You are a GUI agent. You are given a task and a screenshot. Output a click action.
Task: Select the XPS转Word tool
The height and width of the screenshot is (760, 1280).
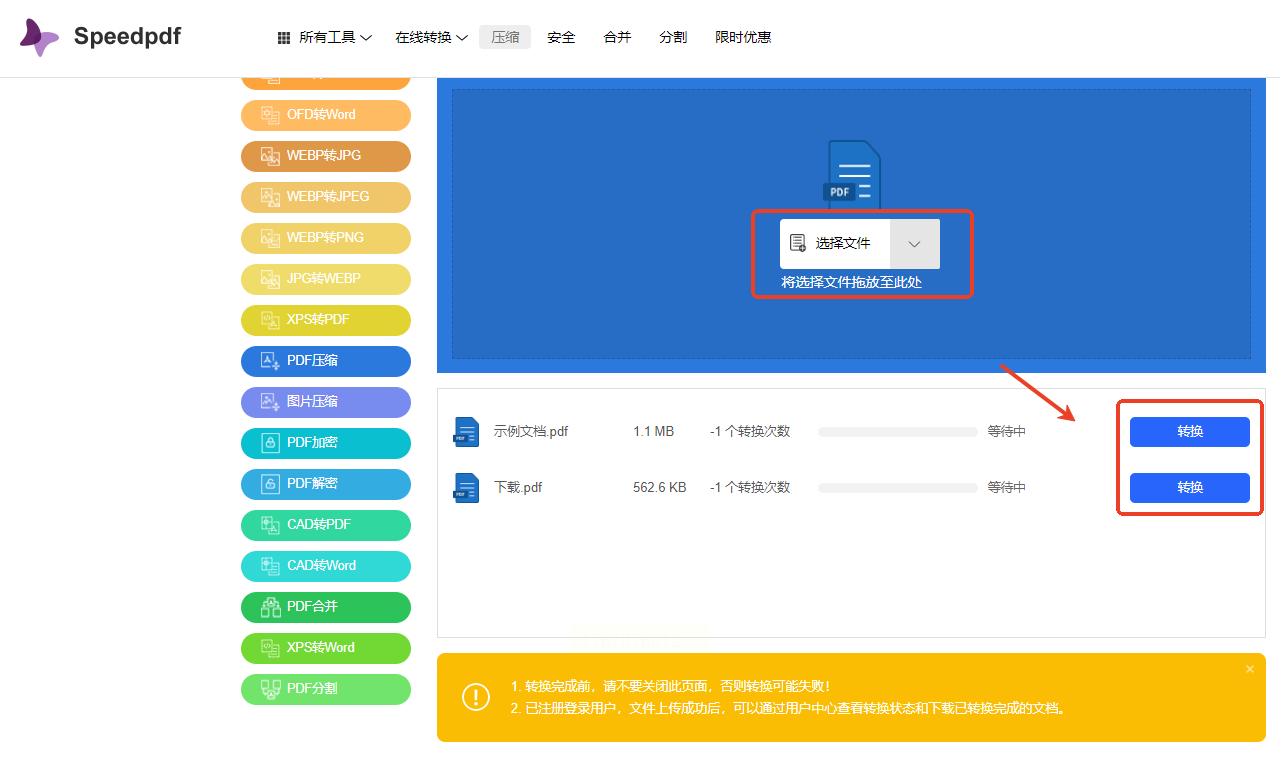[x=326, y=648]
